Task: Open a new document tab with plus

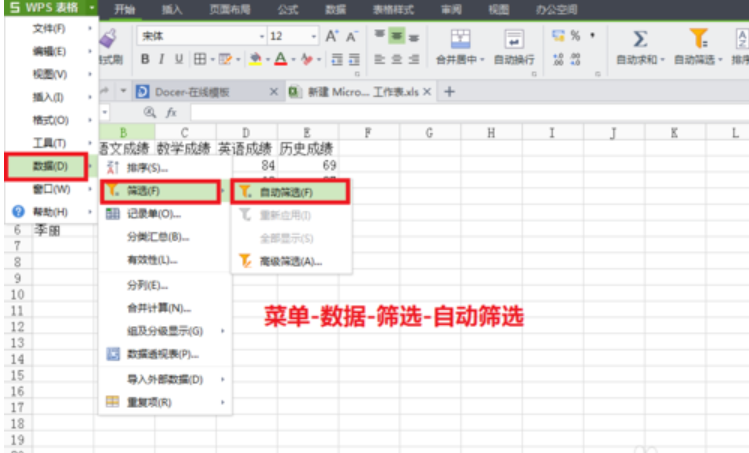Action: coord(449,91)
